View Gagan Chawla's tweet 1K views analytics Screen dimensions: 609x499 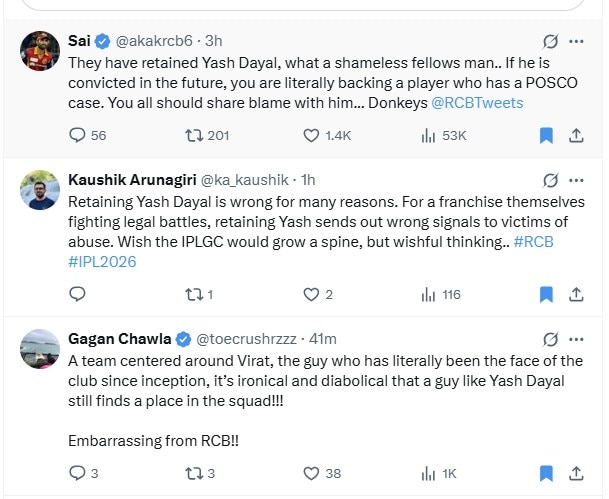pos(429,473)
